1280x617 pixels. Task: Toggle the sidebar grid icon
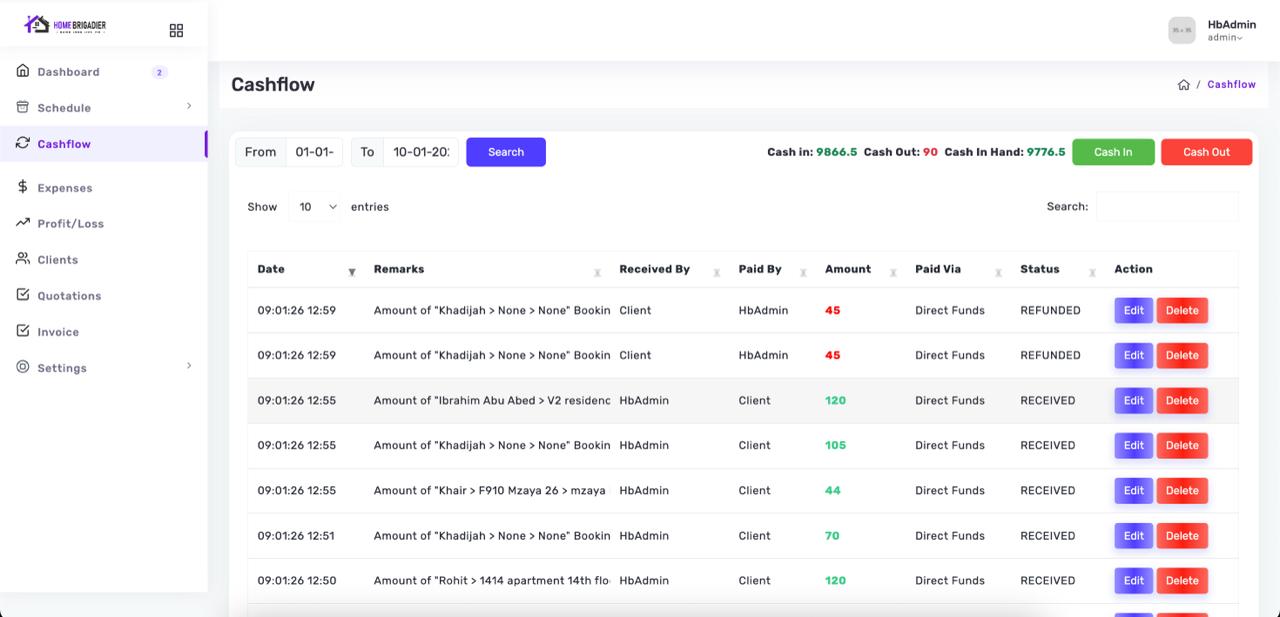(x=176, y=31)
